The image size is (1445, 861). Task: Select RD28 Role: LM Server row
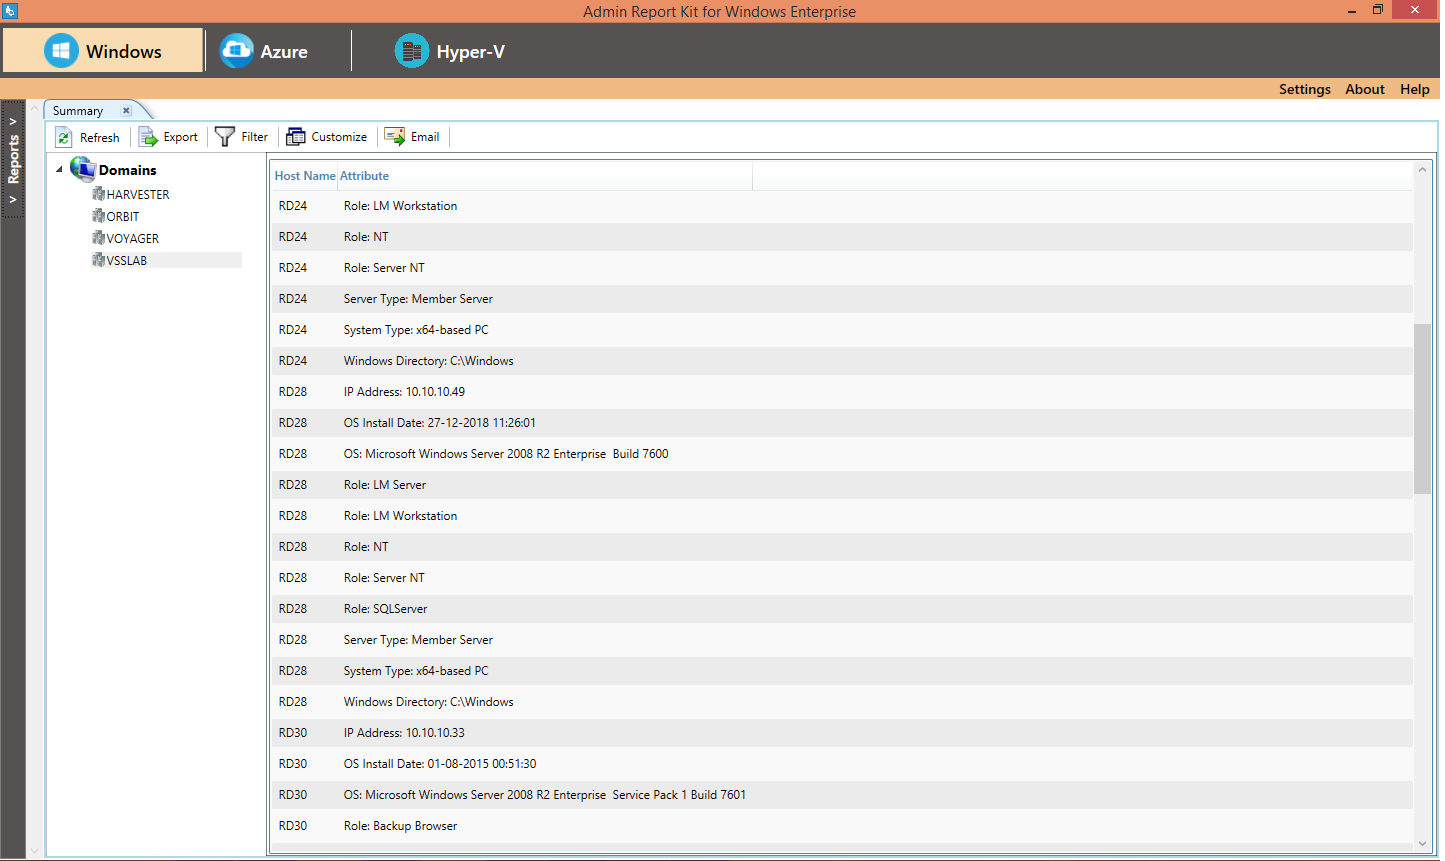pyautogui.click(x=842, y=485)
